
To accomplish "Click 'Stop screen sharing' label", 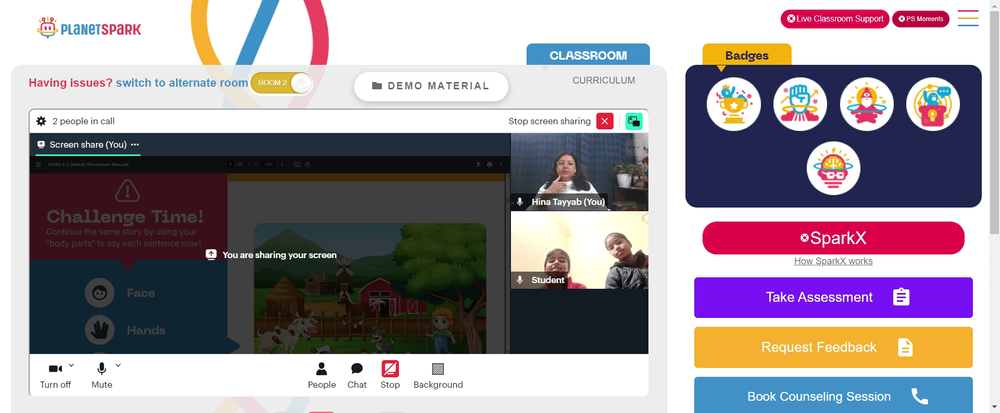I will [x=549, y=121].
